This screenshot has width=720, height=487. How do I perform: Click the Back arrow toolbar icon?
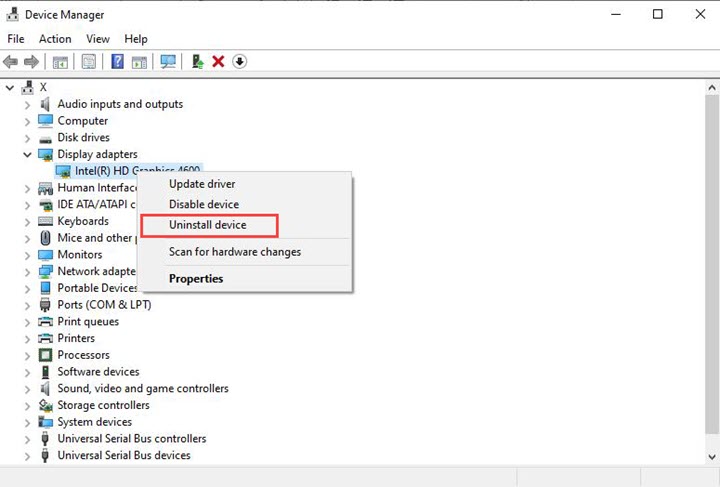[10, 62]
